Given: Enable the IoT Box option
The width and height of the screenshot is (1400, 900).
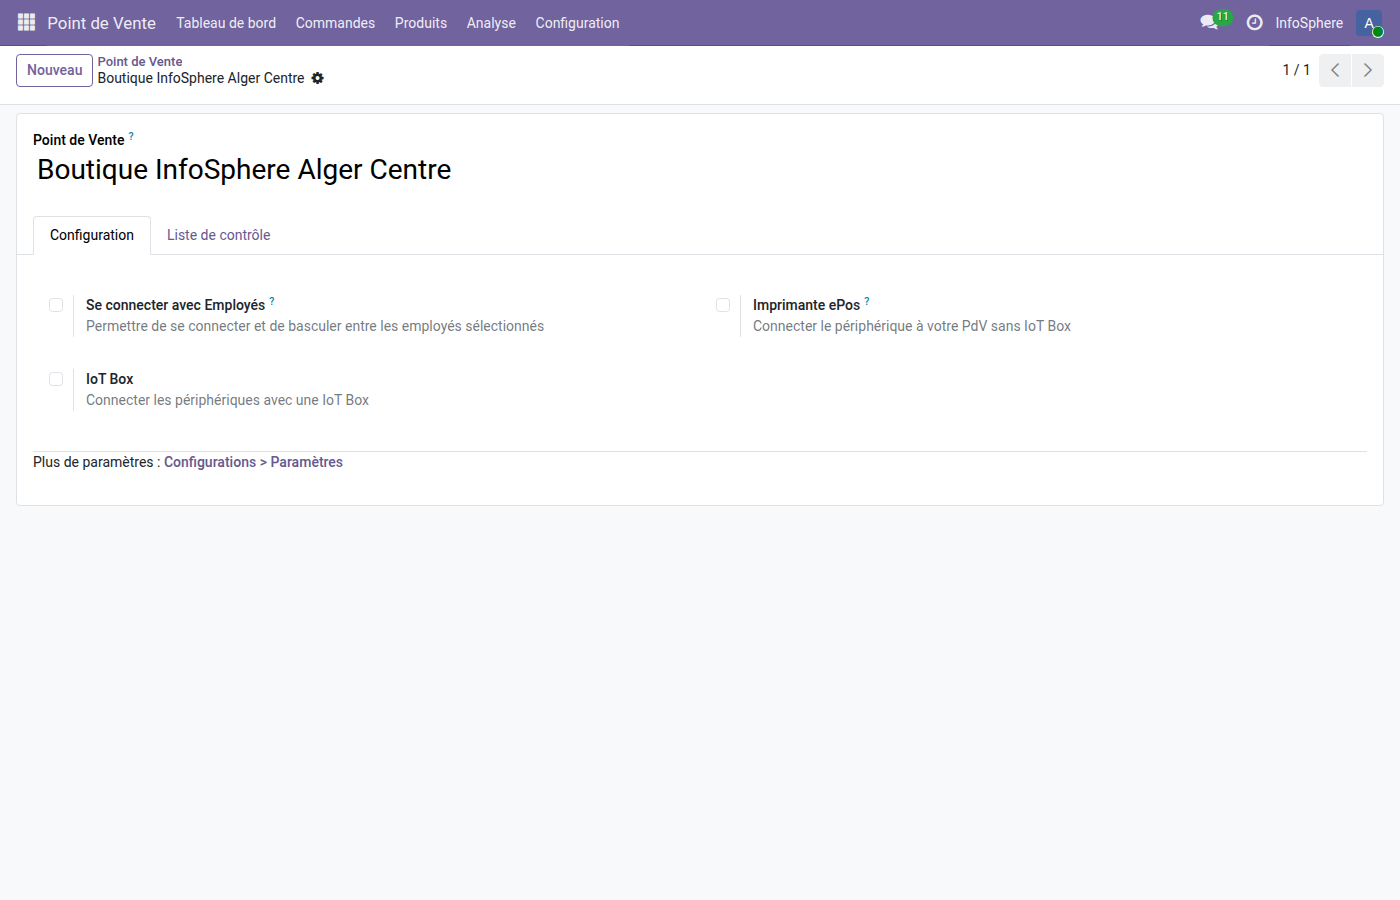Looking at the screenshot, I should click(x=56, y=379).
